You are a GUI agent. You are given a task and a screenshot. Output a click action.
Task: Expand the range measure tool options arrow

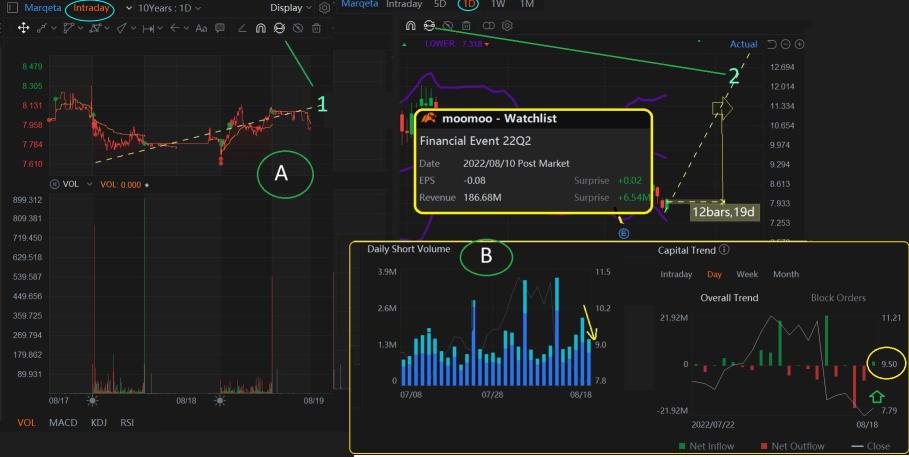(160, 28)
